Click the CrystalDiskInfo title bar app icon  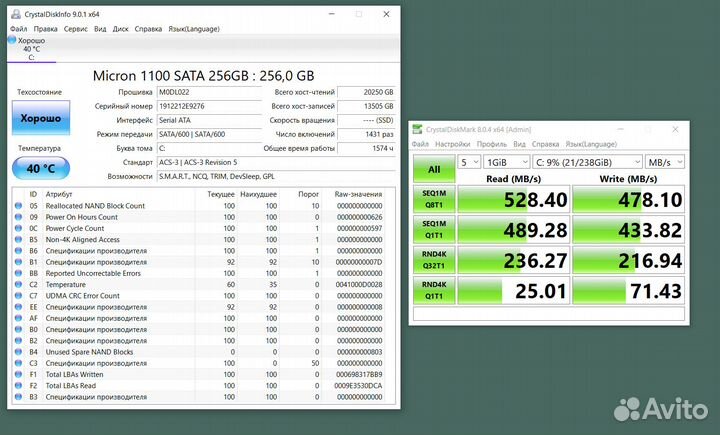pyautogui.click(x=16, y=14)
